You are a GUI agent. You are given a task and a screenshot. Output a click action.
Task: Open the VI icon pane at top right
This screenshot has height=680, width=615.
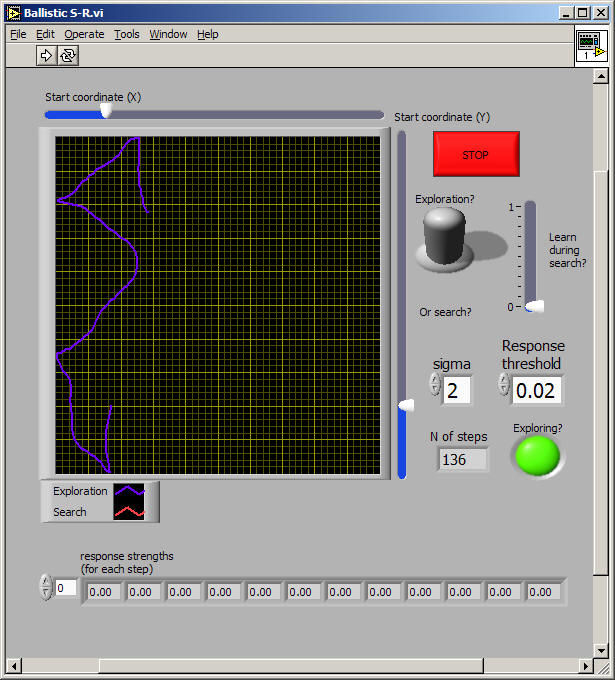coord(592,45)
